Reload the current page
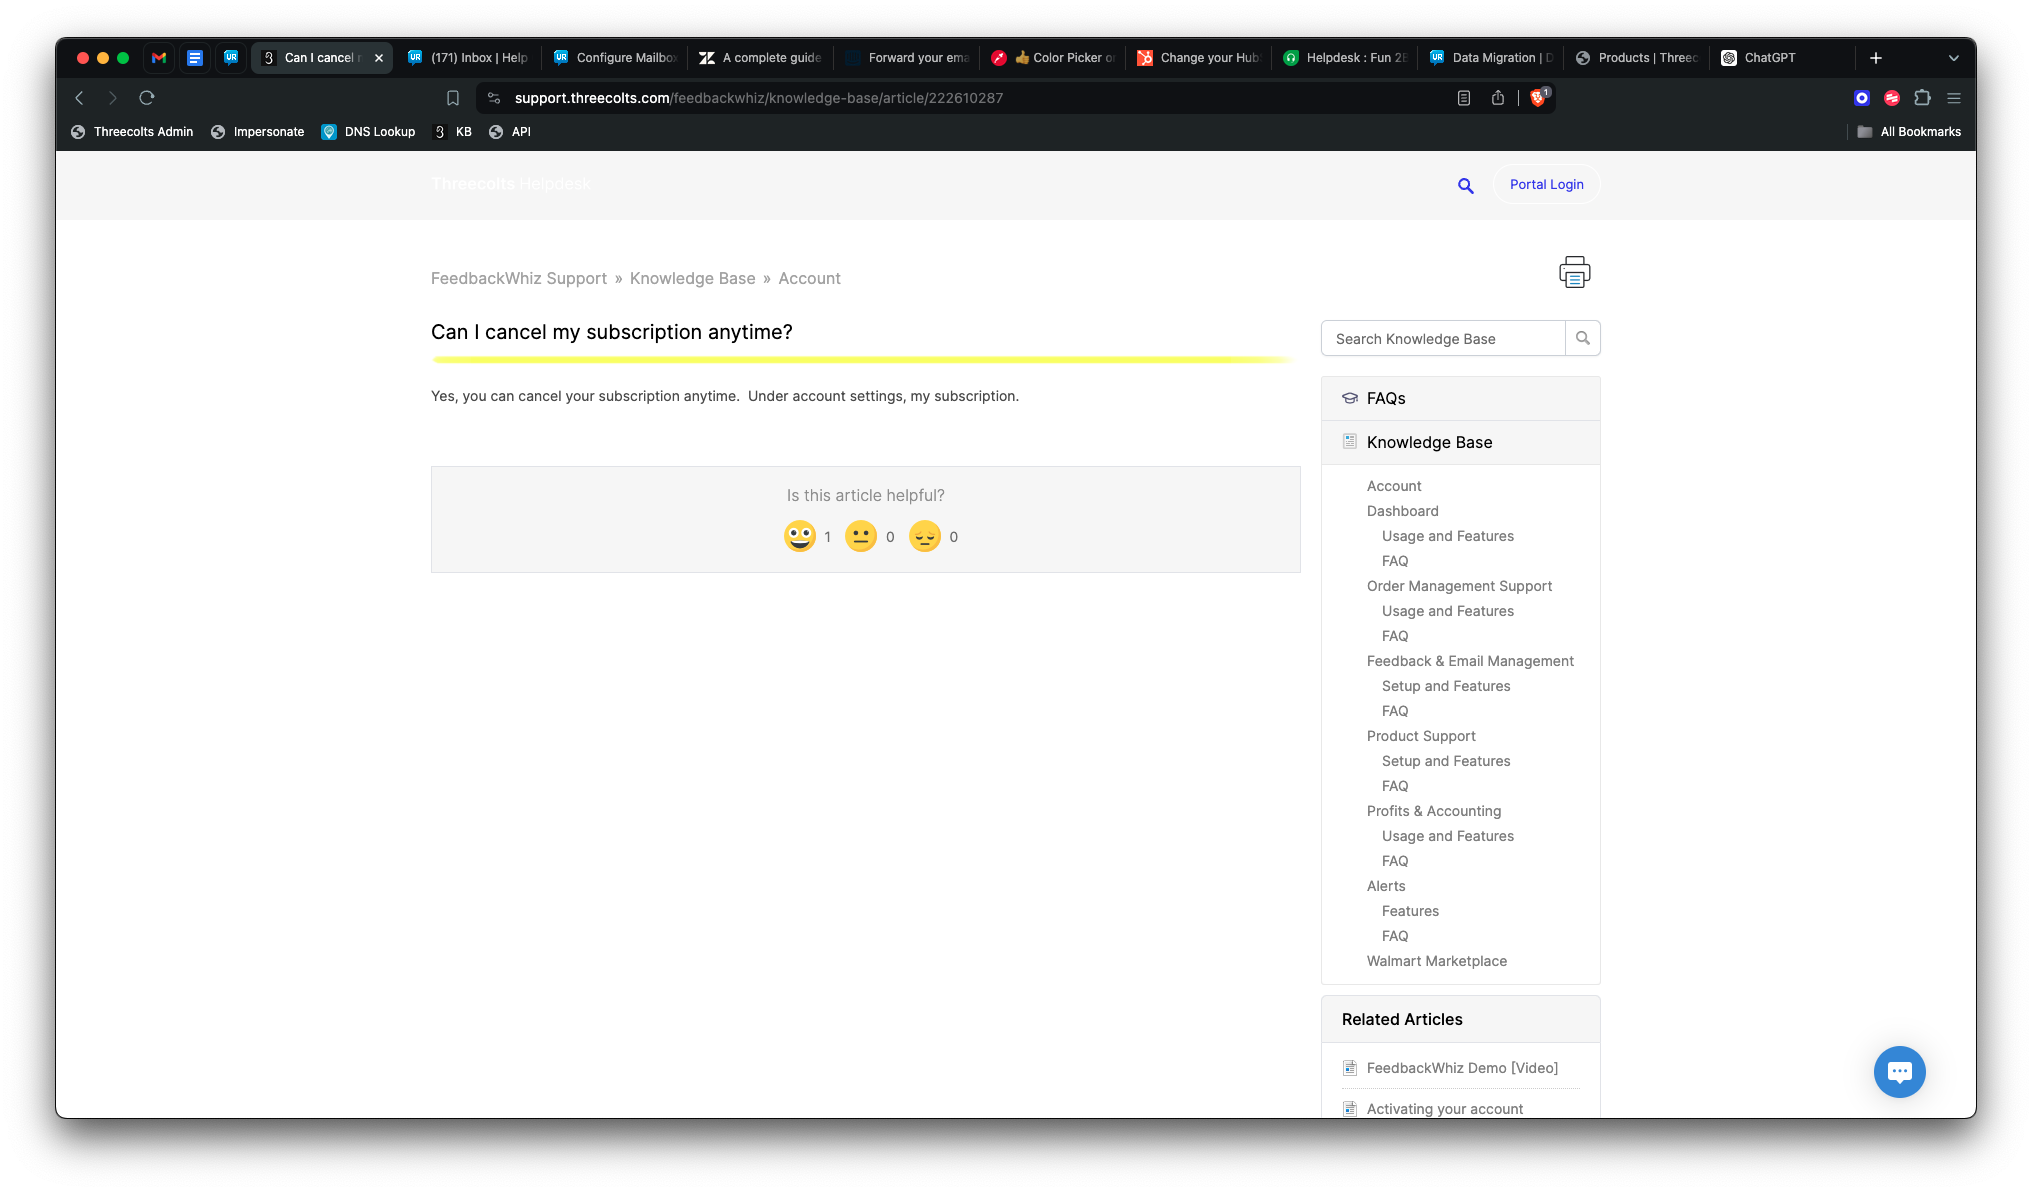The width and height of the screenshot is (2032, 1192). tap(147, 98)
